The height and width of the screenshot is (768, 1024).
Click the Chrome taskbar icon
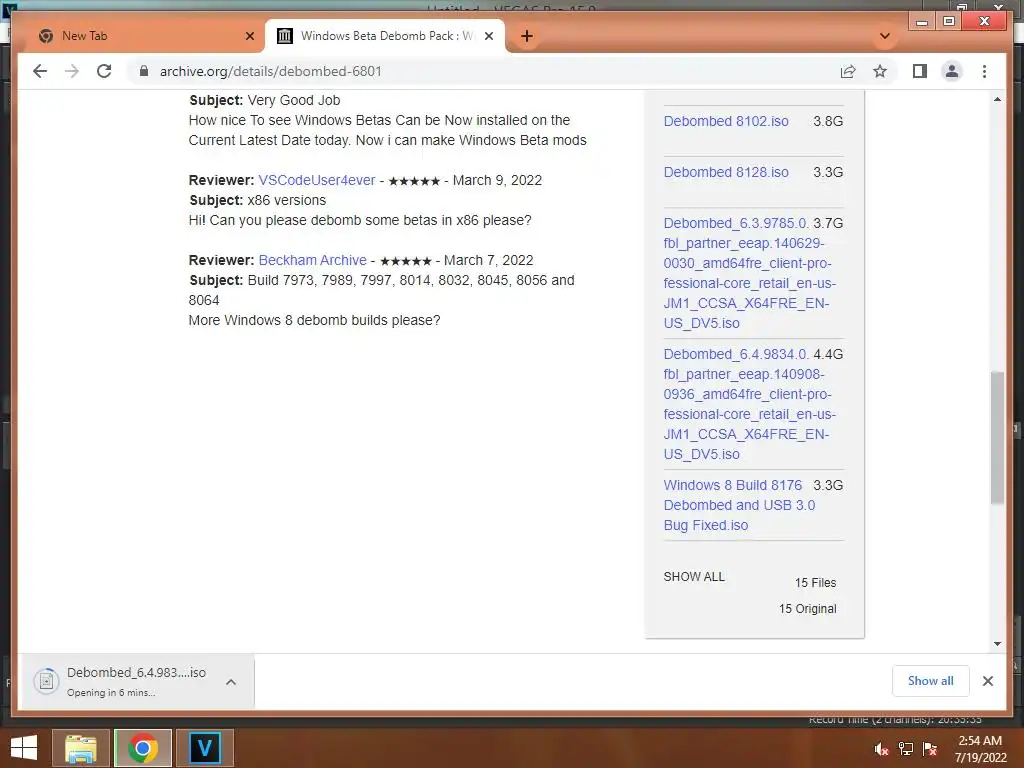tap(142, 748)
